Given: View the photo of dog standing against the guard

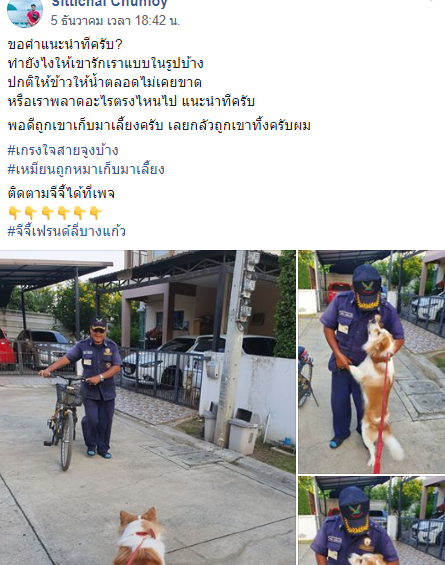Looking at the screenshot, I should [x=371, y=362].
